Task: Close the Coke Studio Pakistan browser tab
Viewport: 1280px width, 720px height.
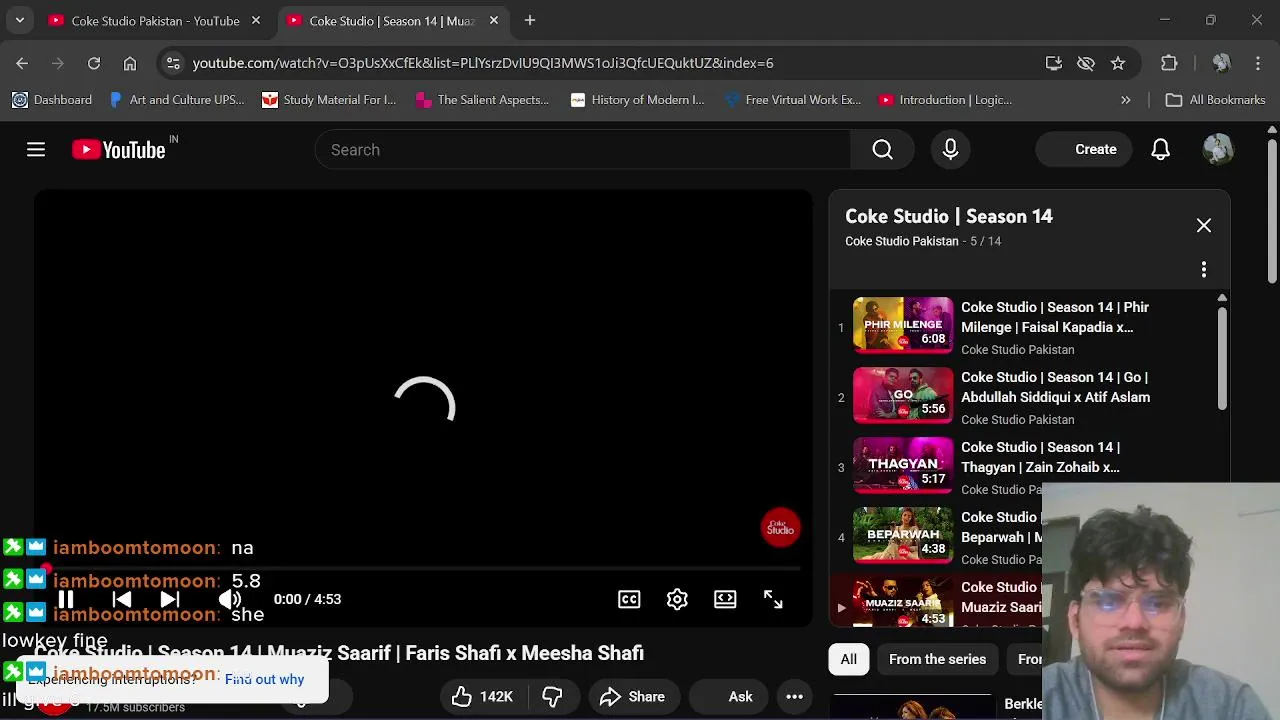Action: pos(256,20)
